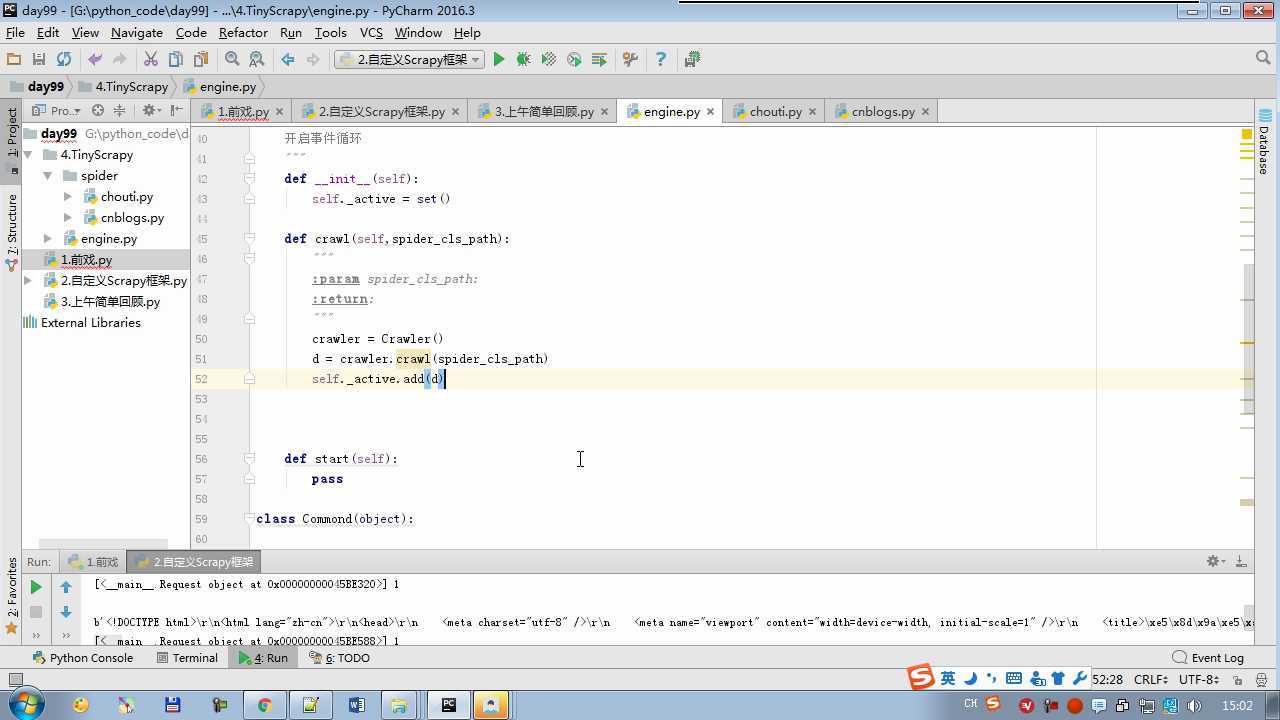The width and height of the screenshot is (1280, 720).
Task: Click the CRLF line separator status entry
Action: (1151, 679)
